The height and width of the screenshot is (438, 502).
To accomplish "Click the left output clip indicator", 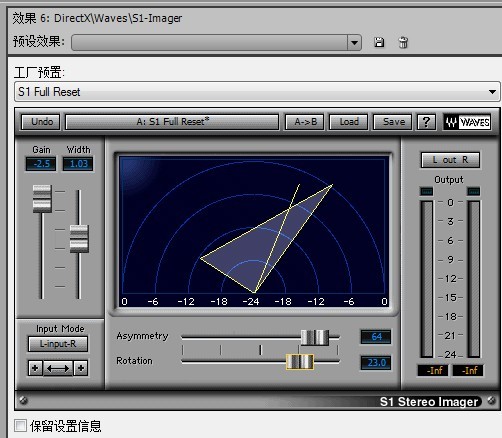I will (x=426, y=191).
